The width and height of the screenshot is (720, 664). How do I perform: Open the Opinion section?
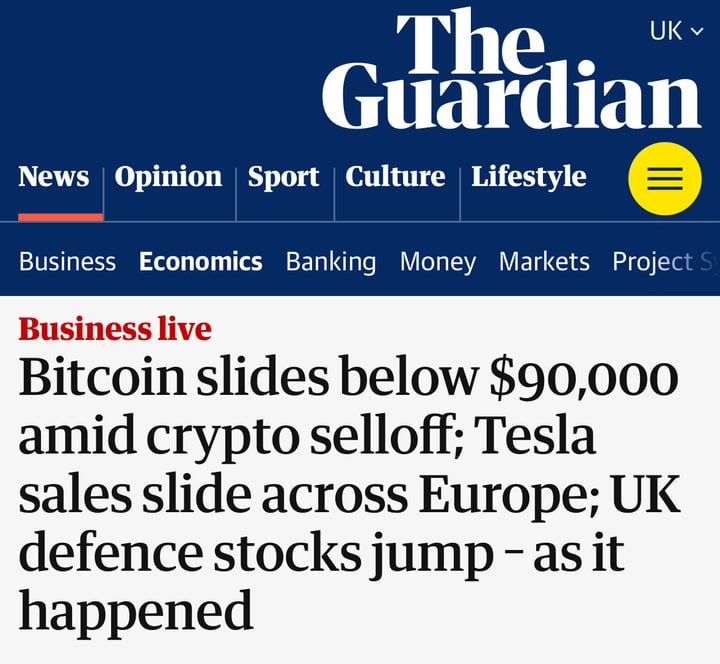click(x=168, y=177)
